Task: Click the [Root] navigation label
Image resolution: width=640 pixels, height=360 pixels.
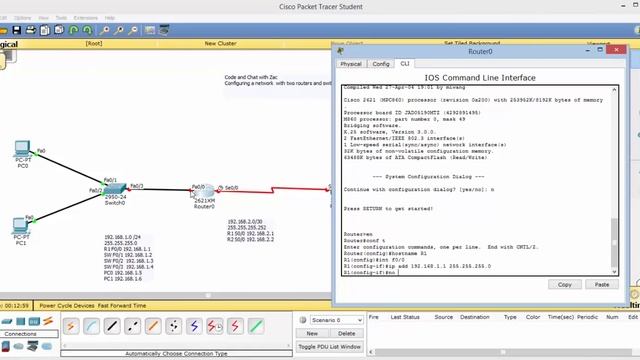Action: pos(94,43)
